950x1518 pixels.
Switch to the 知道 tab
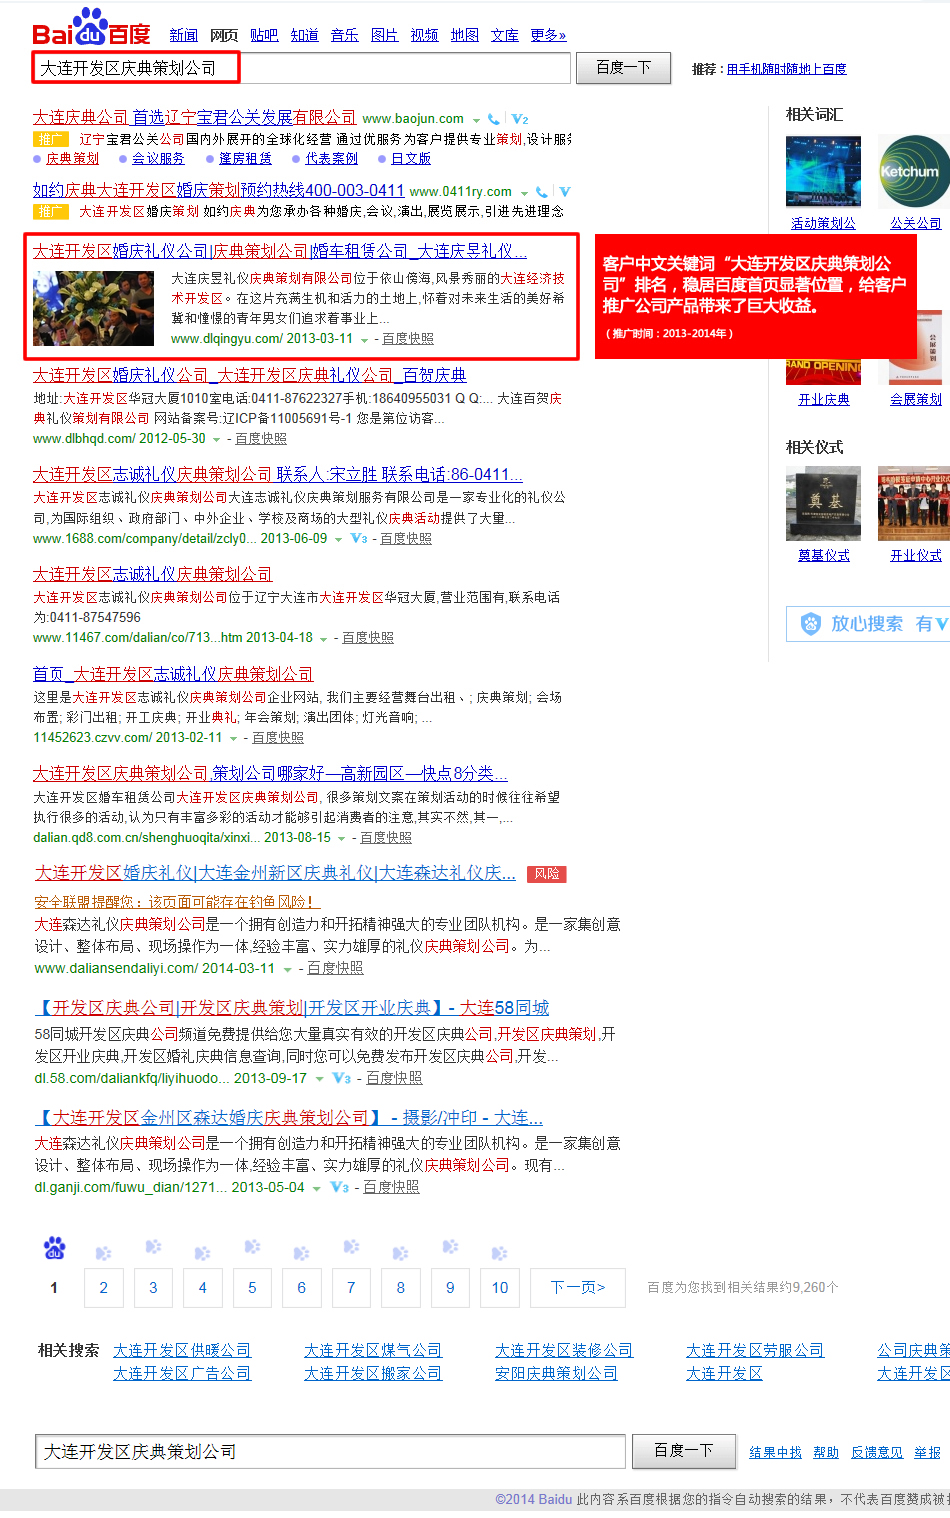304,35
